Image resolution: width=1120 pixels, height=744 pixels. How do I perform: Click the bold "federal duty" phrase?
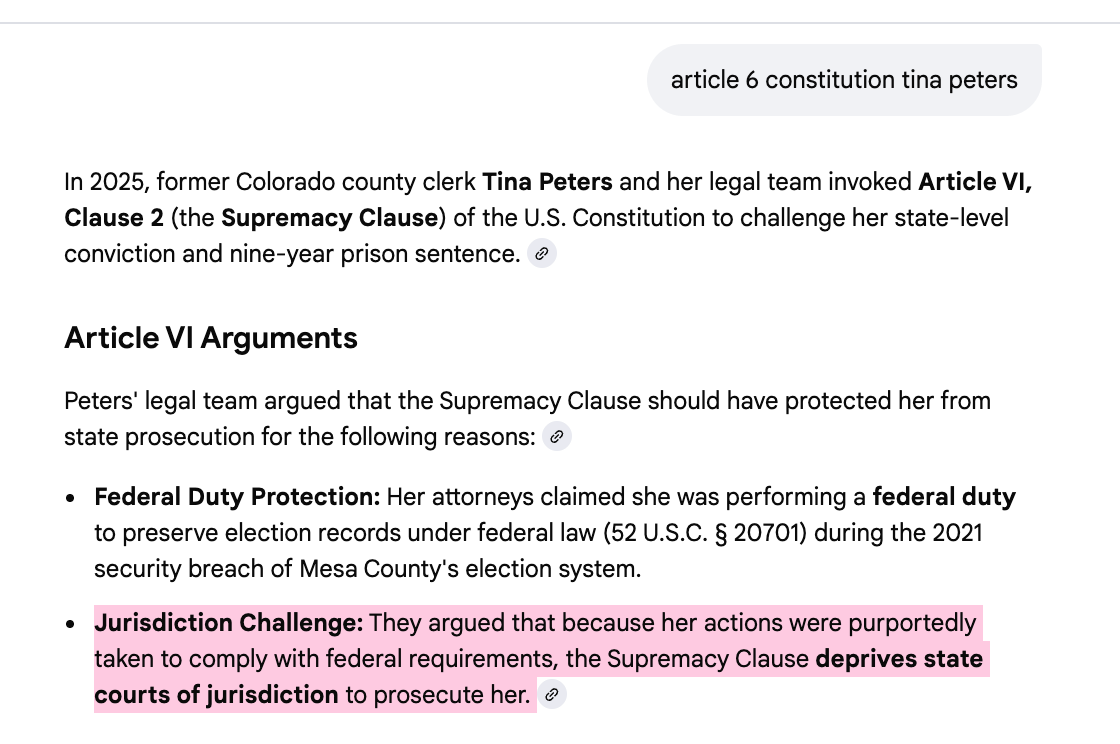pyautogui.click(x=944, y=496)
